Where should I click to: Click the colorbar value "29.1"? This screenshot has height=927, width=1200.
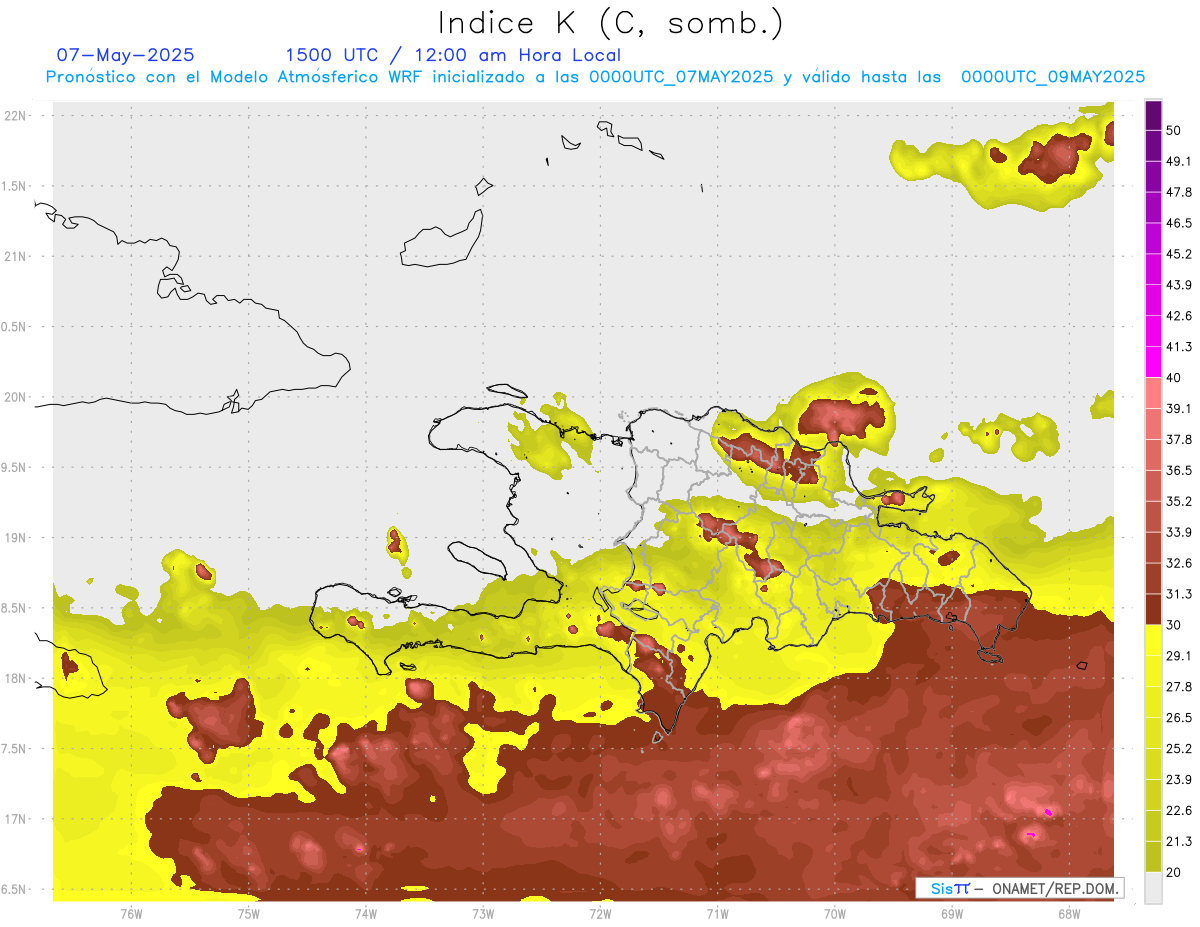tap(1179, 656)
